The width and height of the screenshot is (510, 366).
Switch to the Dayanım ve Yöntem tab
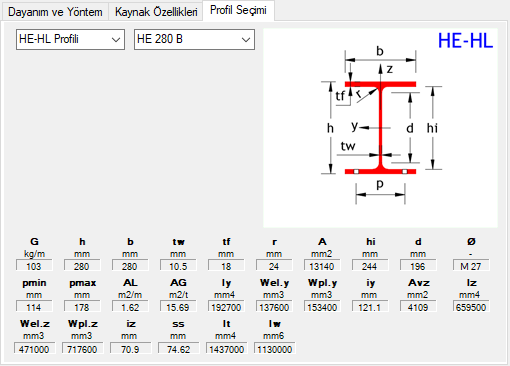pos(55,12)
